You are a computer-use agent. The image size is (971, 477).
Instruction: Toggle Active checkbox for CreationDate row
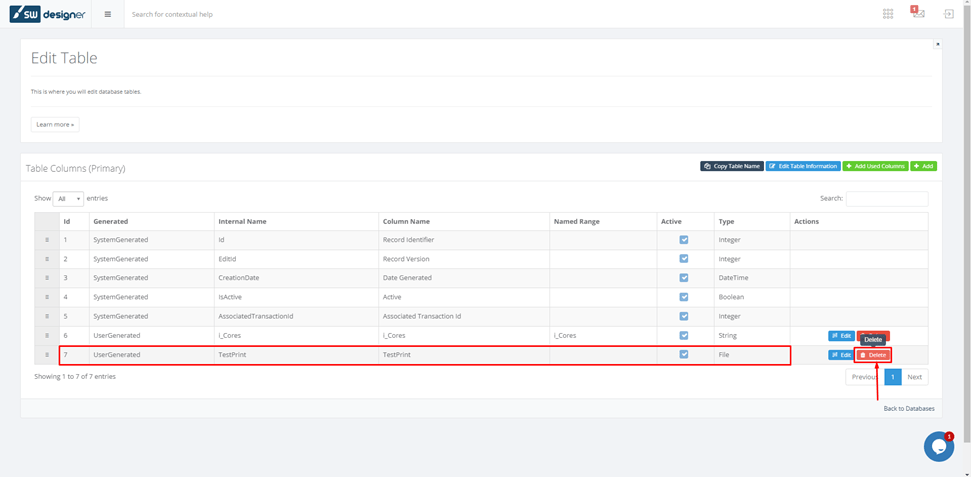pos(684,278)
